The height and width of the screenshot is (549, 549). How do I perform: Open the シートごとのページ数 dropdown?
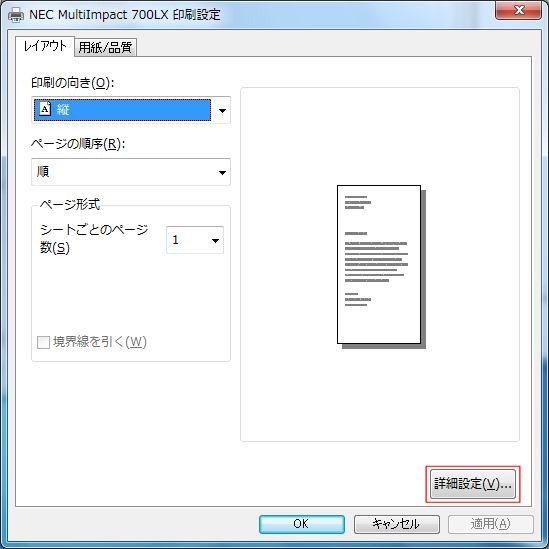195,240
